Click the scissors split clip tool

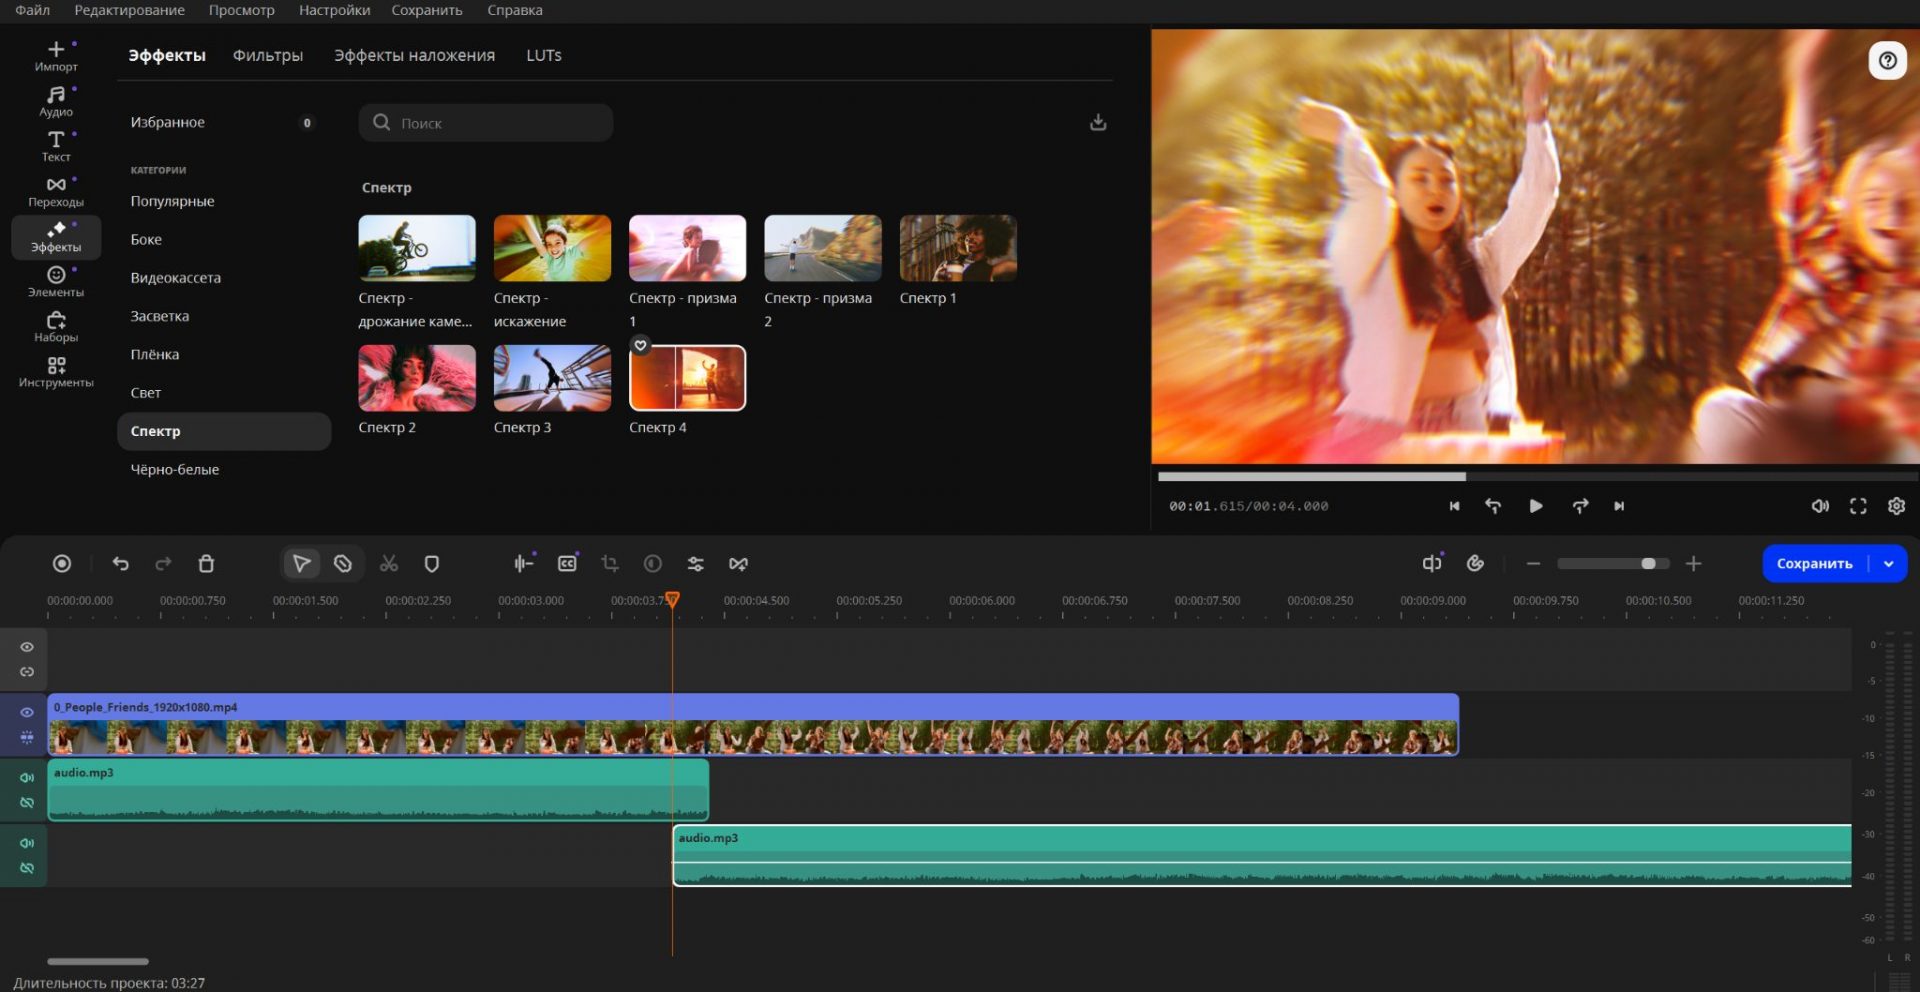tap(389, 564)
